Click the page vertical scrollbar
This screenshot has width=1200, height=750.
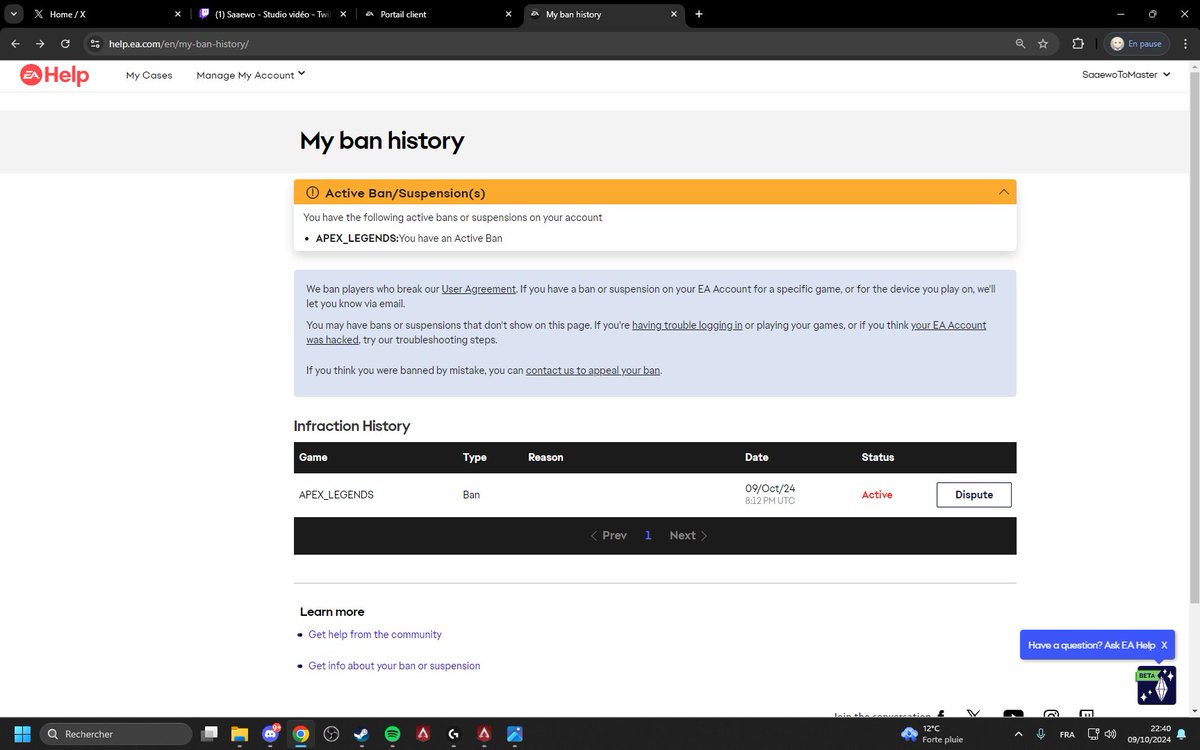1193,340
